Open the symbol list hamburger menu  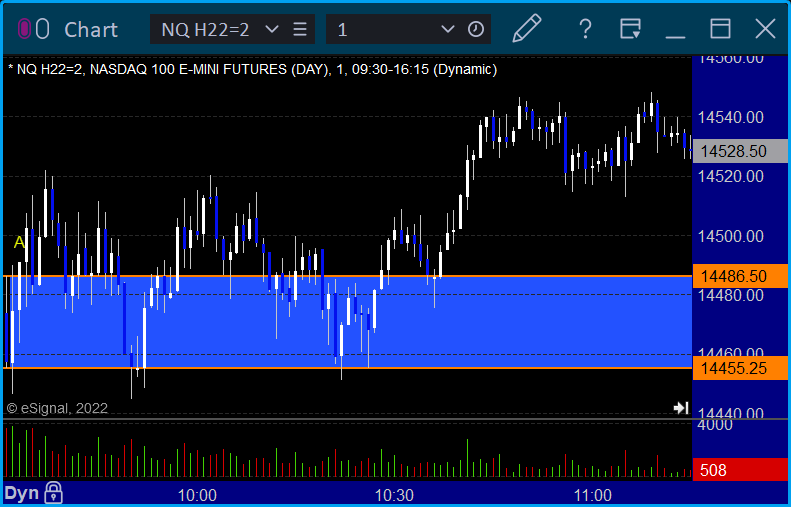point(300,29)
